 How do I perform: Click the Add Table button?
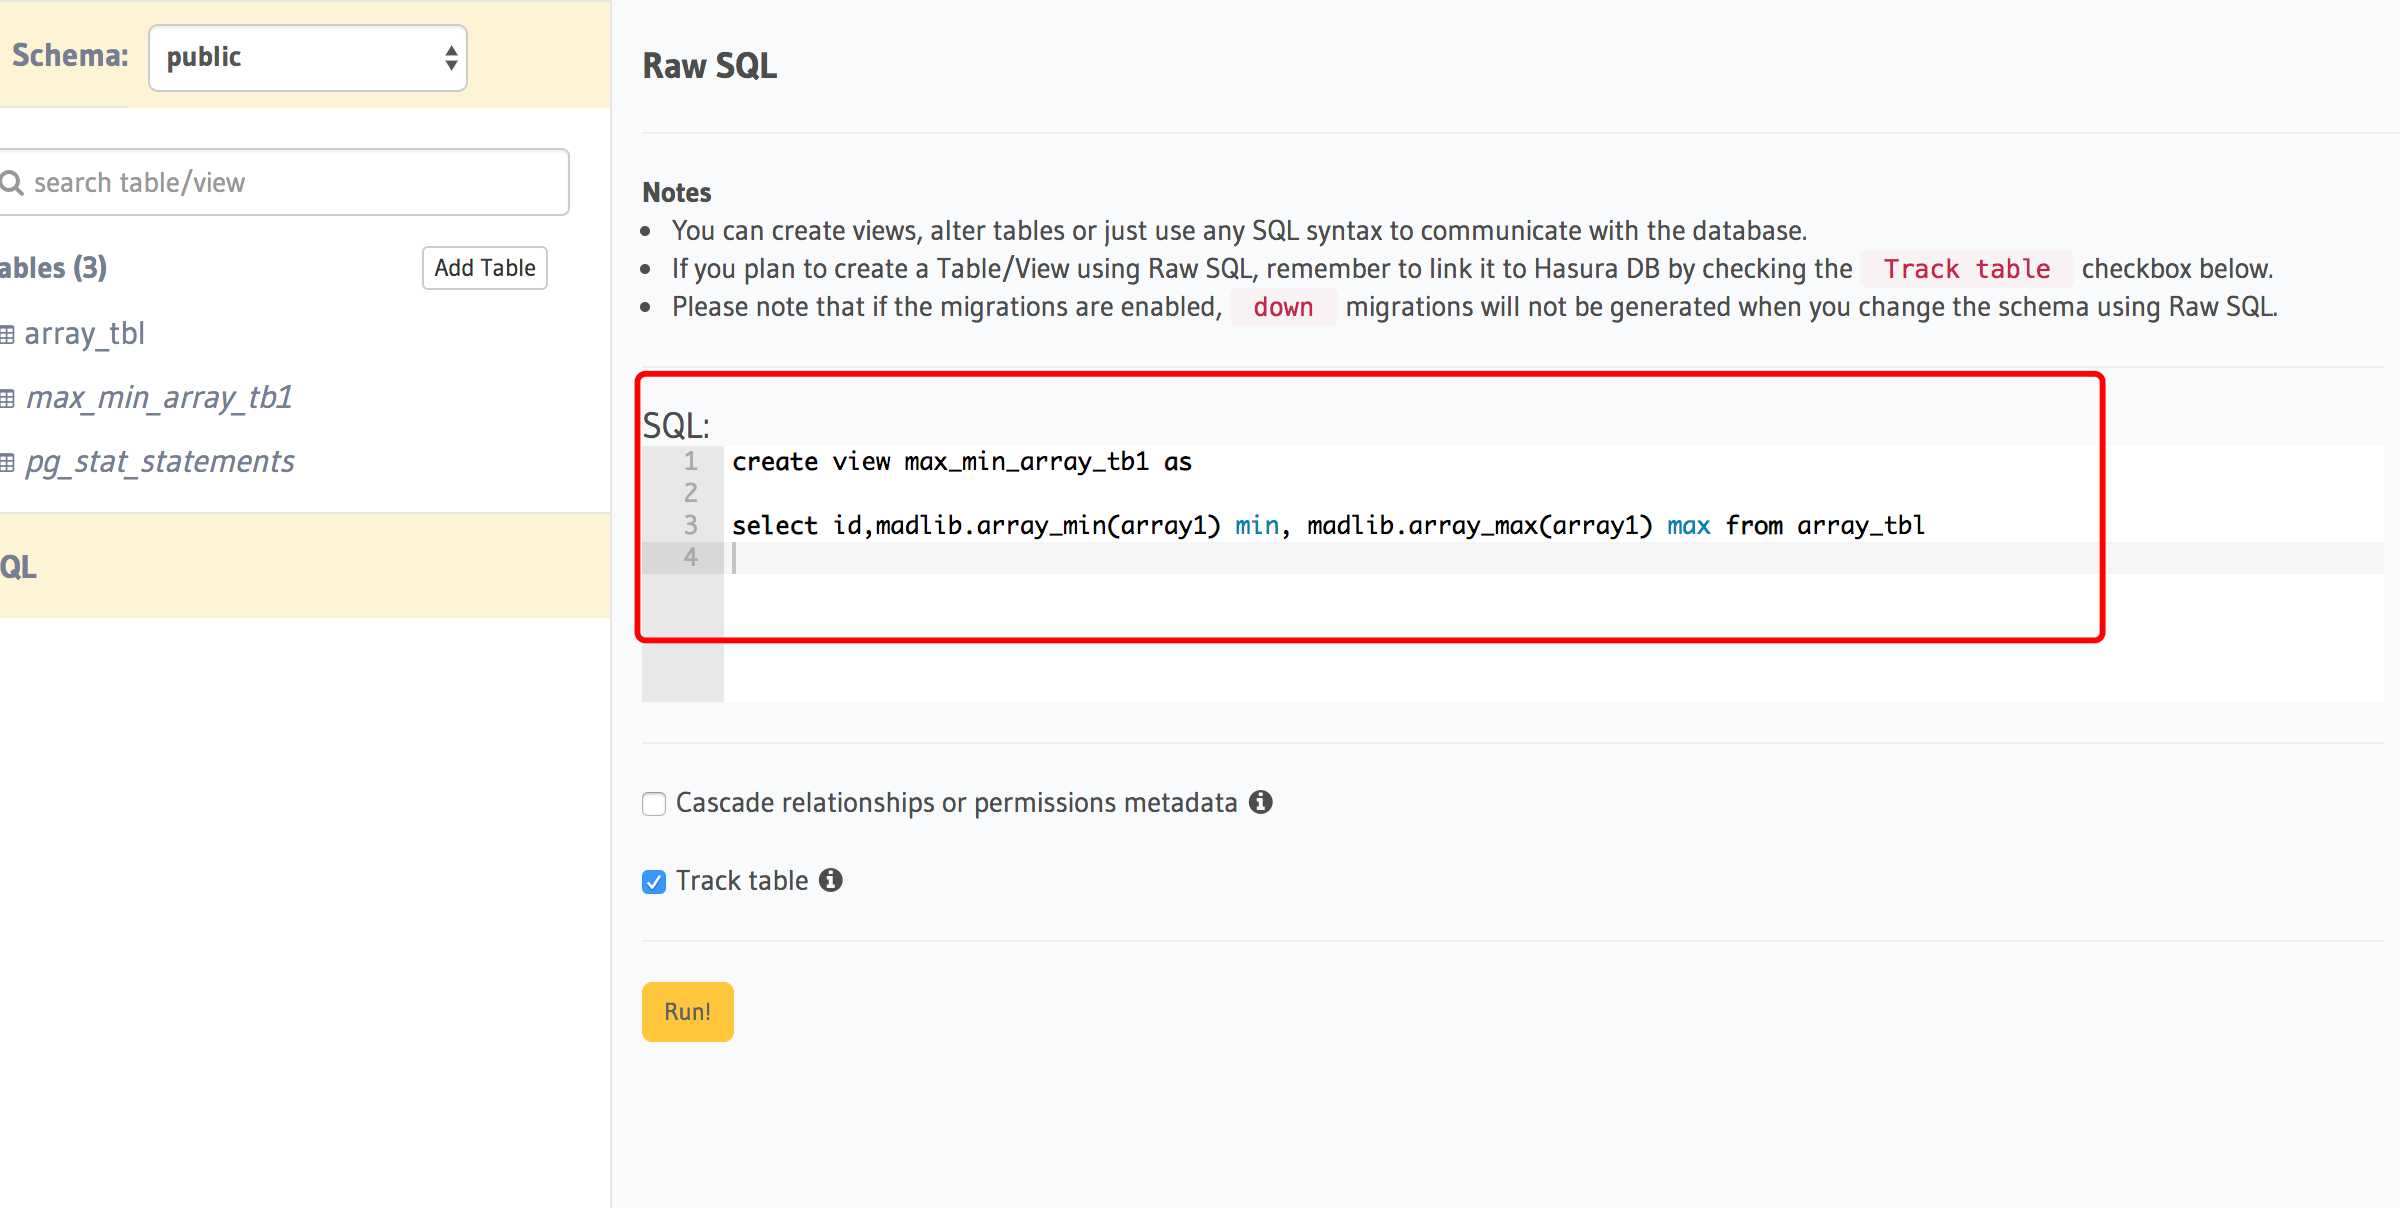pyautogui.click(x=485, y=268)
